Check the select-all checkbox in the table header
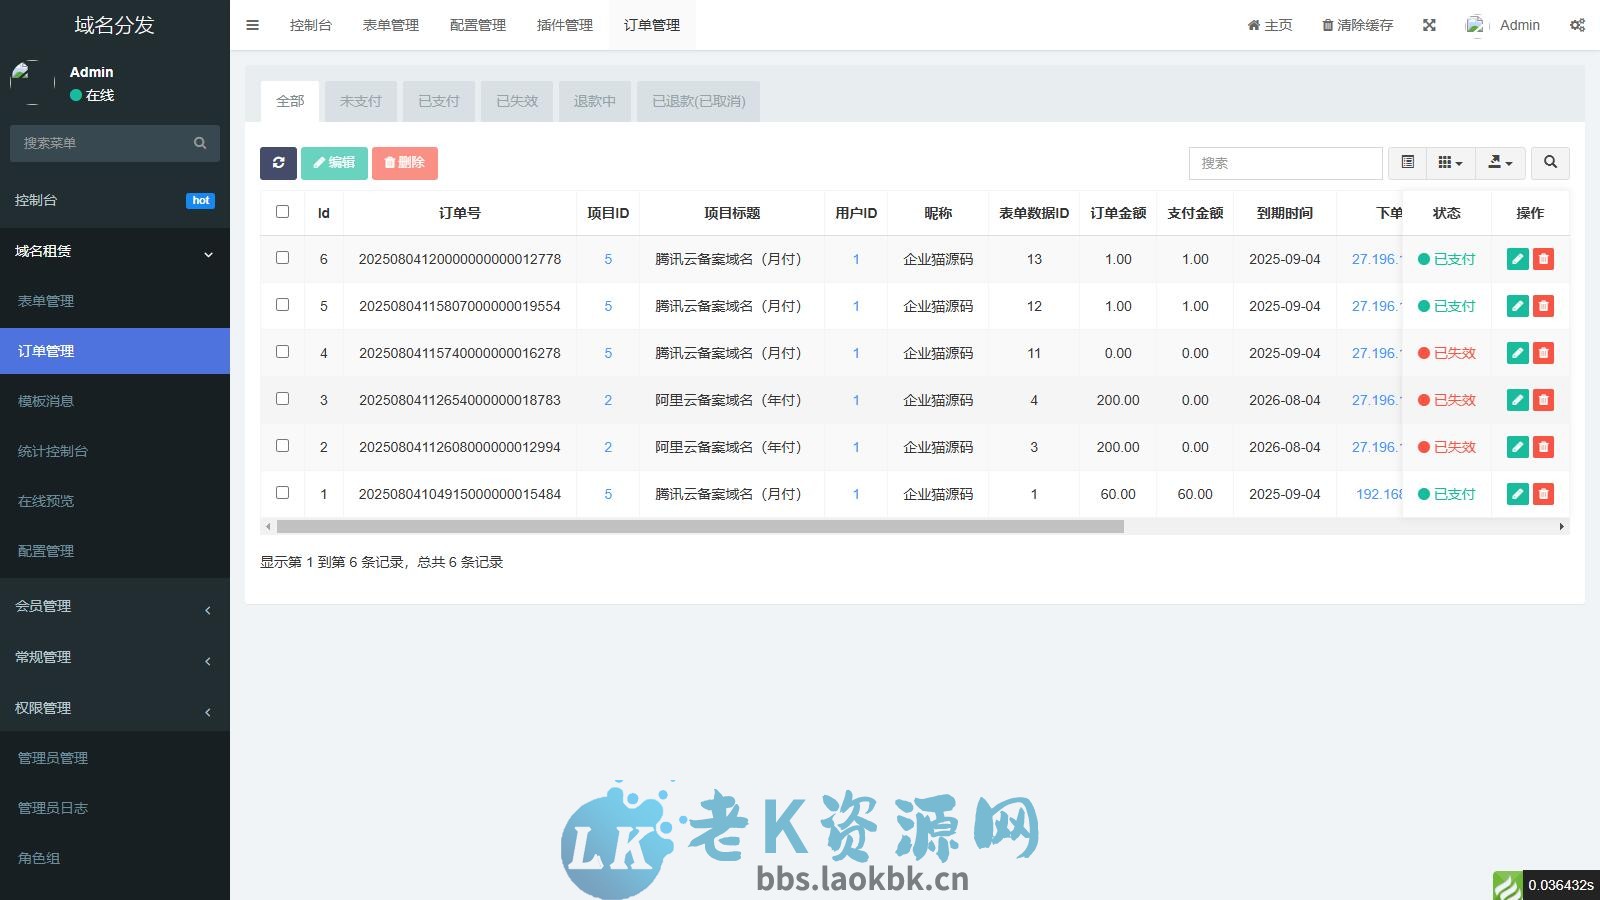Viewport: 1600px width, 900px height. point(283,212)
